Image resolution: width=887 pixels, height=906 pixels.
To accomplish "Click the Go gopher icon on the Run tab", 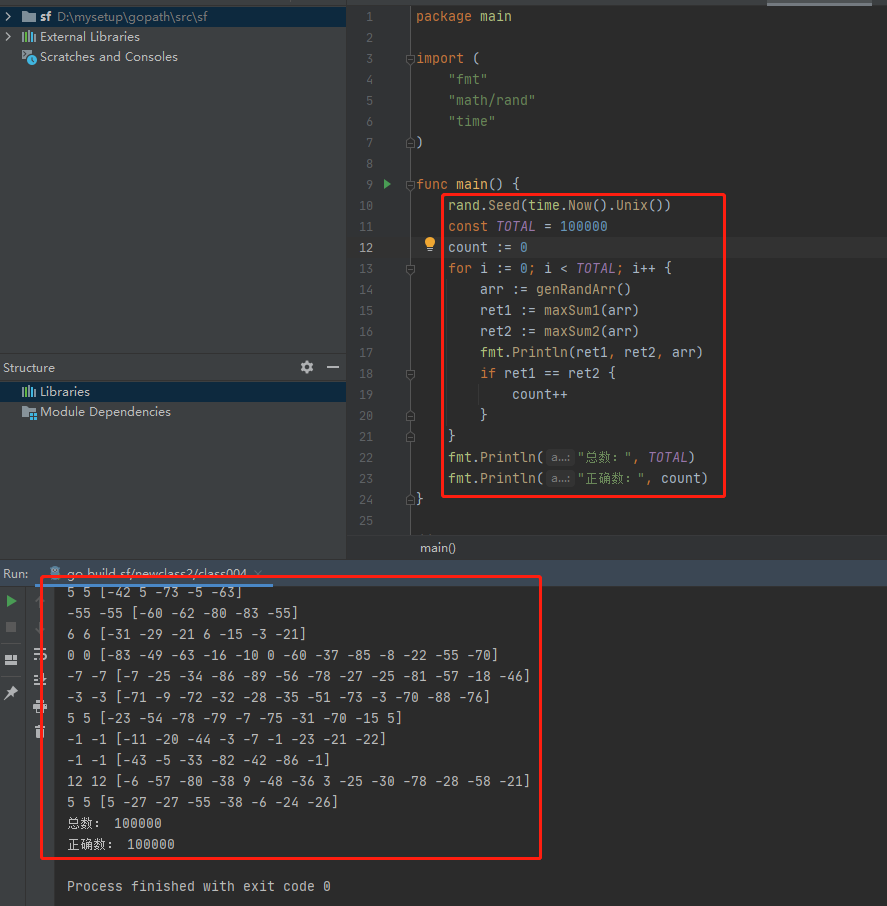I will tap(55, 573).
